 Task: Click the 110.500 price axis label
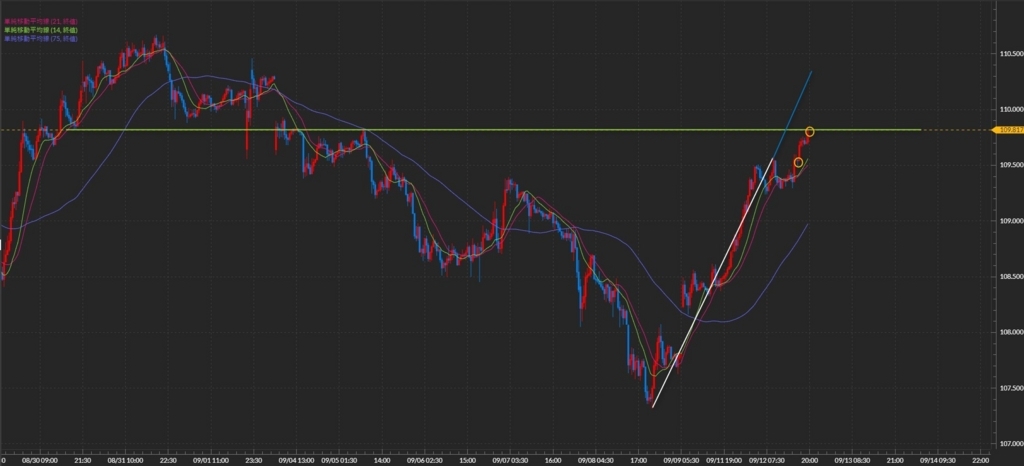(1011, 53)
